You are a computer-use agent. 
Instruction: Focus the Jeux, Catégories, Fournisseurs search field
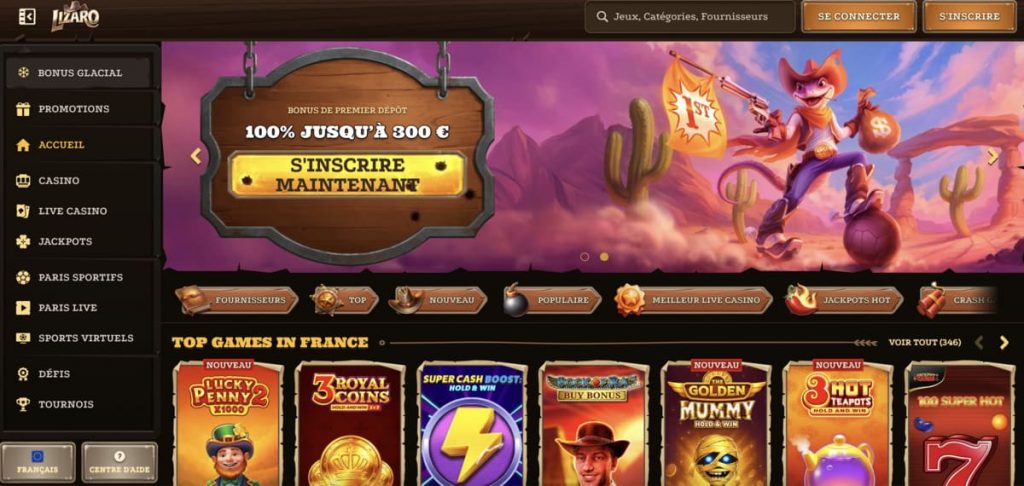click(690, 16)
